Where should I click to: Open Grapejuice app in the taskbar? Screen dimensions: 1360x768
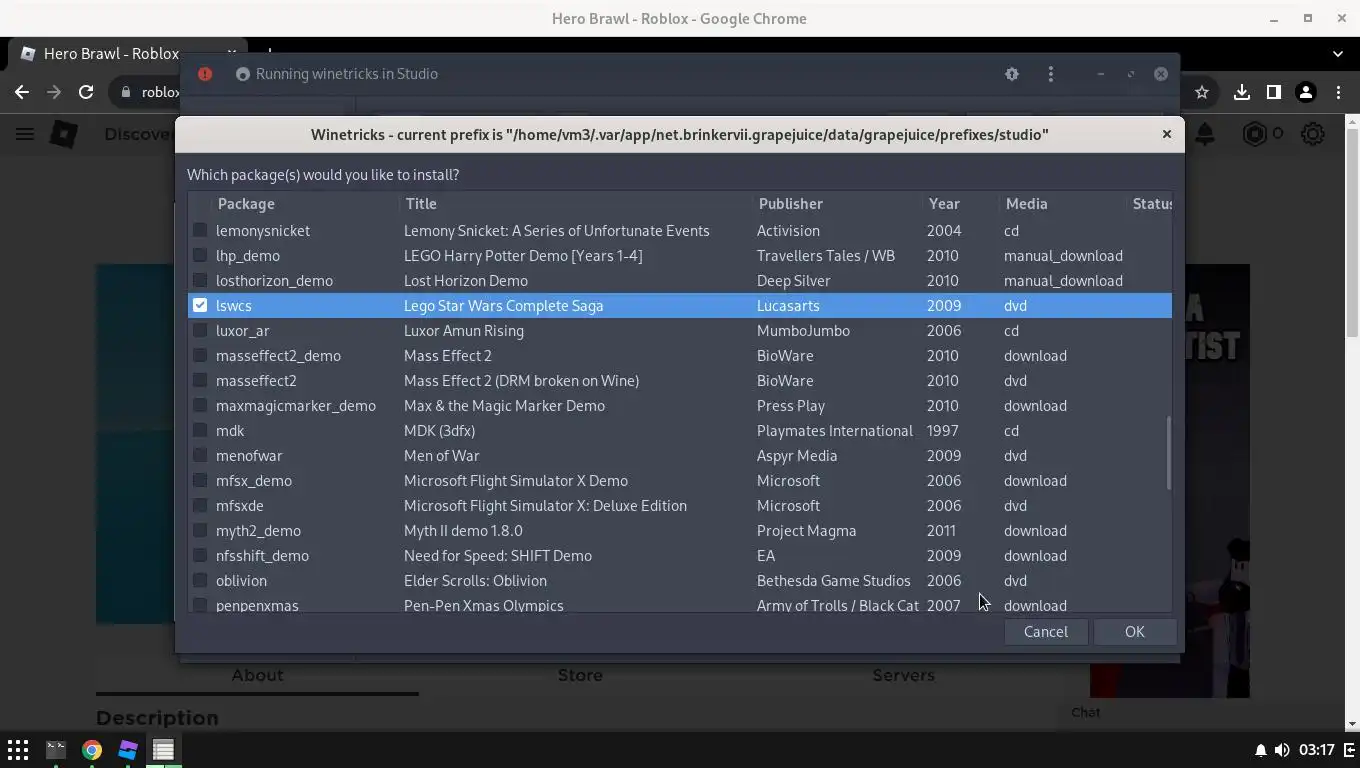(x=128, y=750)
